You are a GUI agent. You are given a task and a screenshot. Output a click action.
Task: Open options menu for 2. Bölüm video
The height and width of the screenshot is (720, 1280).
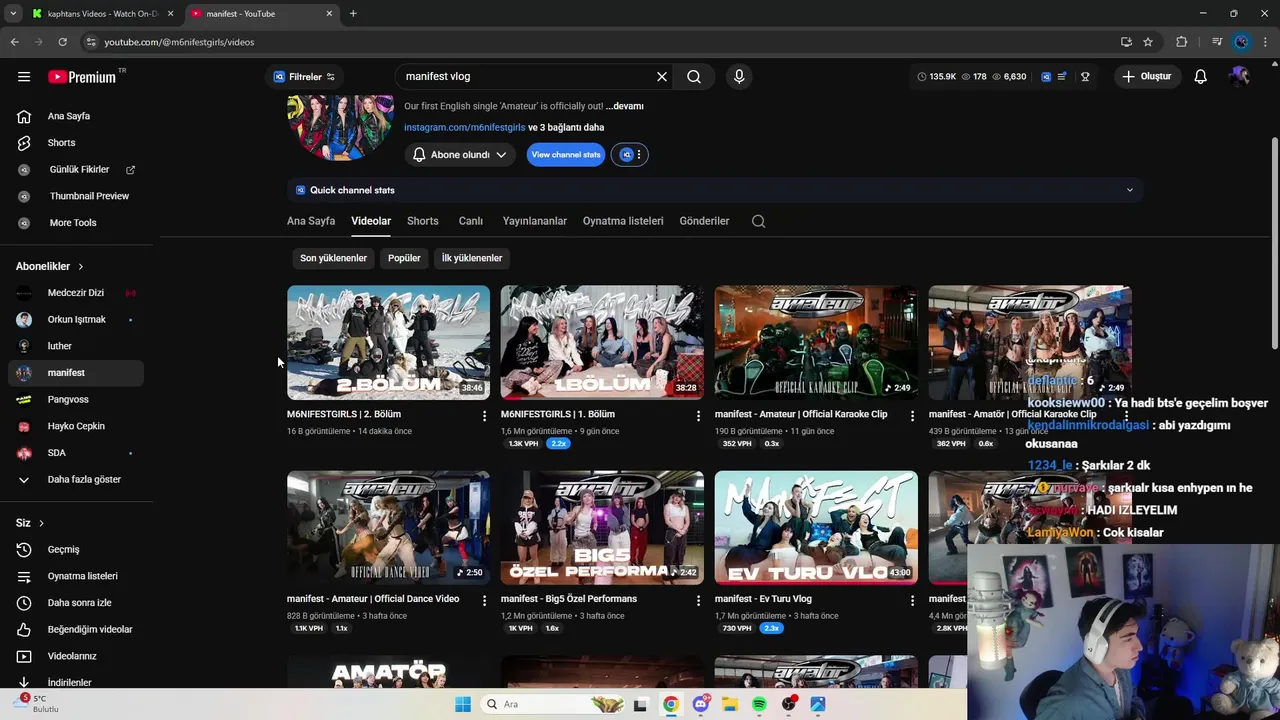coord(484,416)
